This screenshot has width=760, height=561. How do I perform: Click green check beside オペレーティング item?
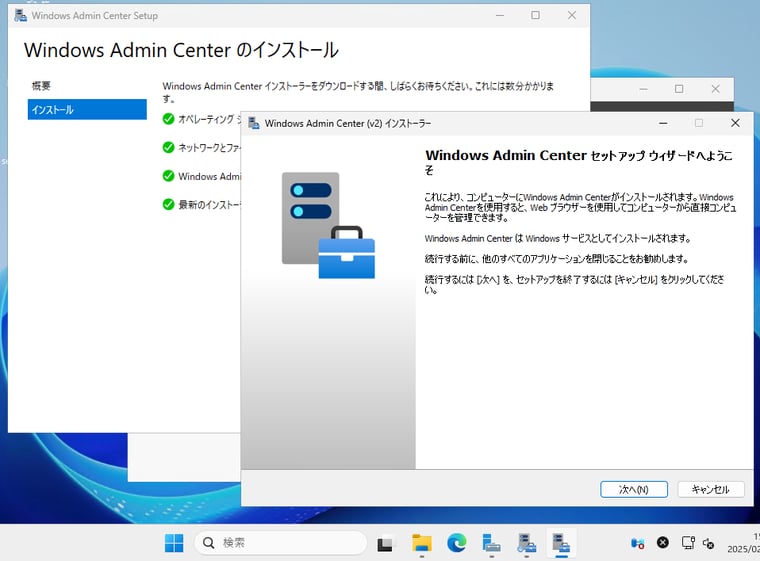(x=168, y=119)
